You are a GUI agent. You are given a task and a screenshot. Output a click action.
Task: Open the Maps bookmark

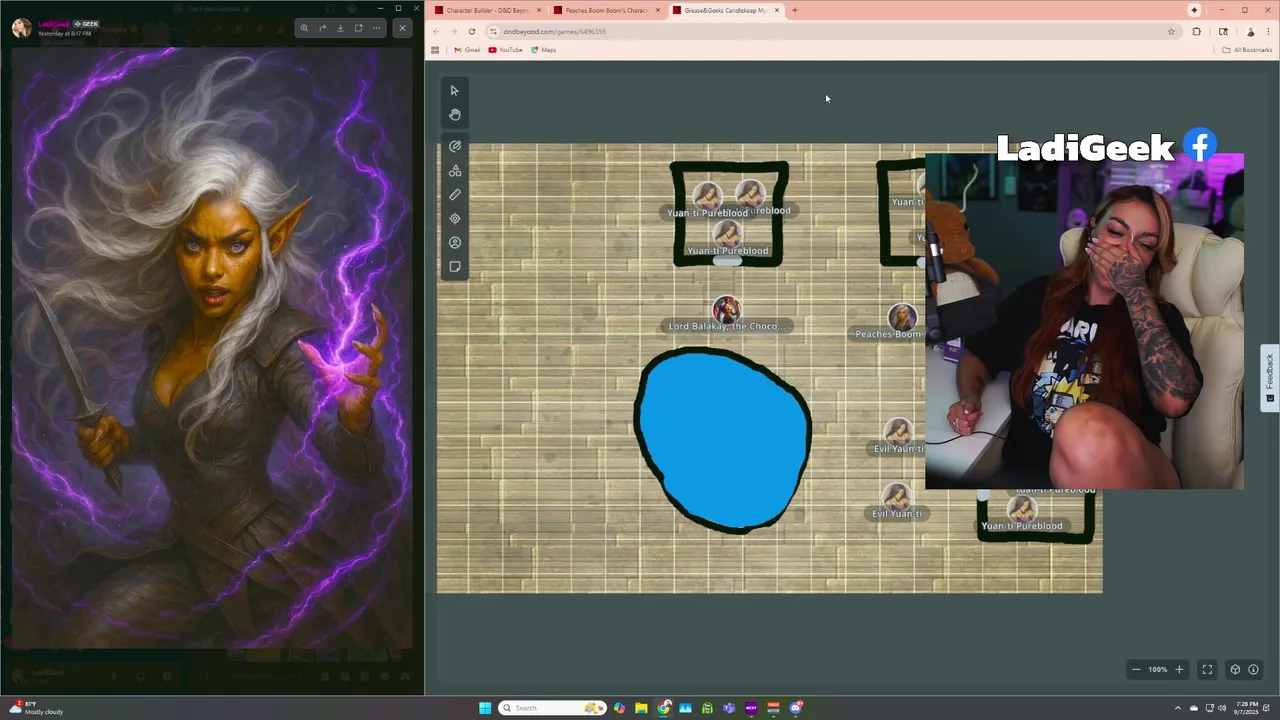click(544, 50)
